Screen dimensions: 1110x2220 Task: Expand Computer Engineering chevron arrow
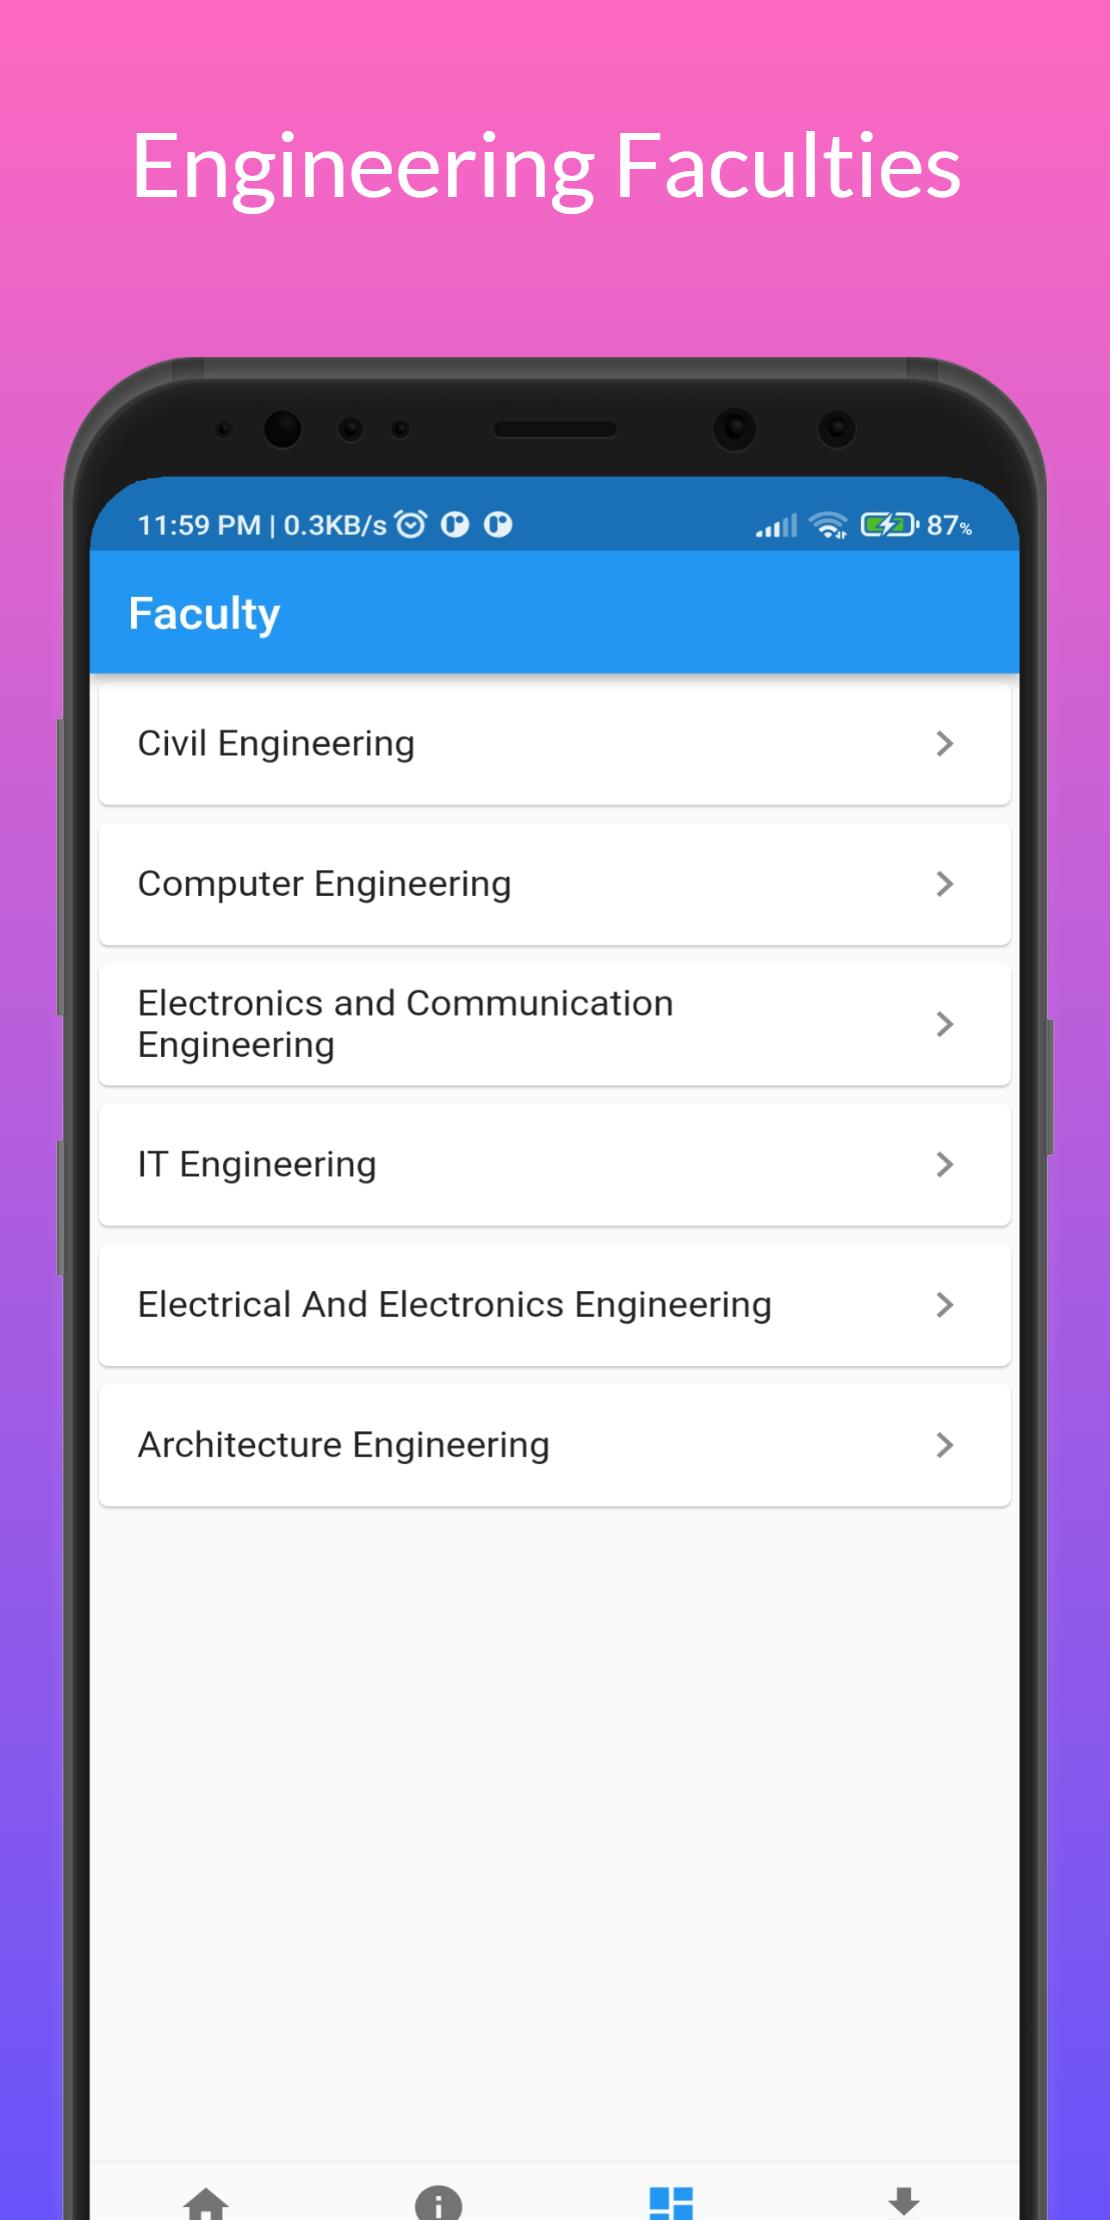[x=945, y=884]
